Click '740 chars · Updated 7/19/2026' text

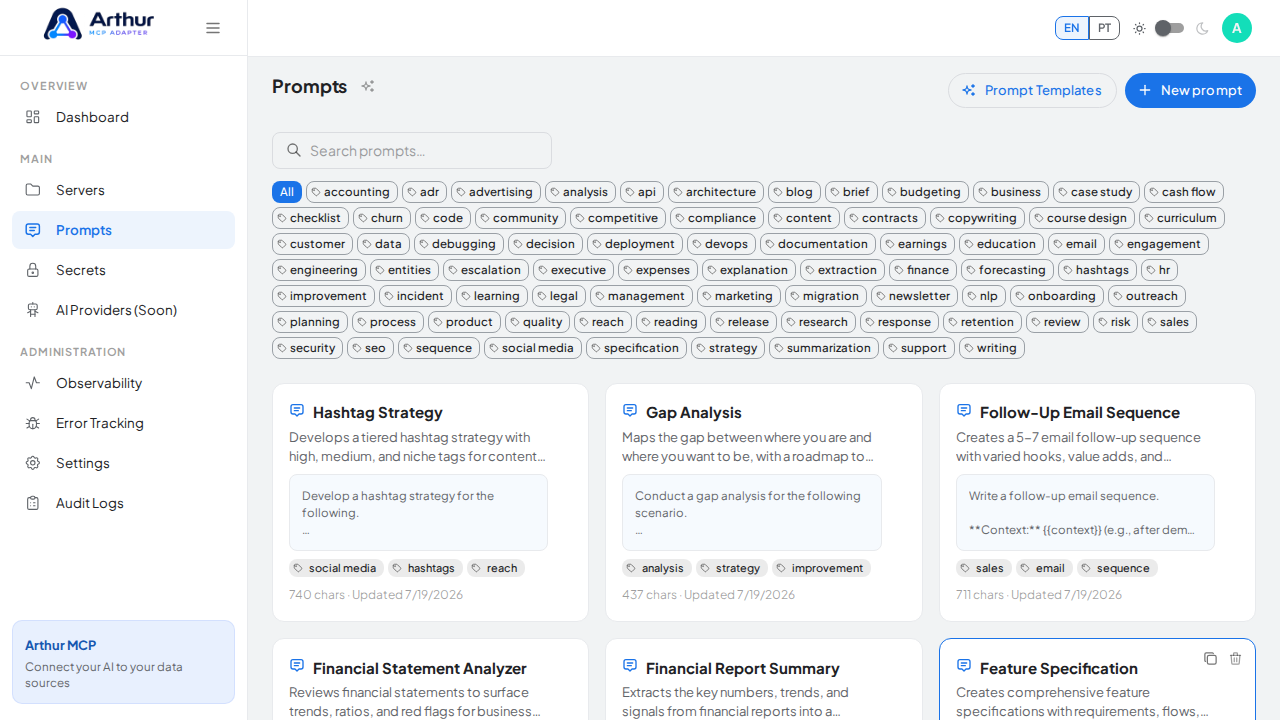point(376,594)
